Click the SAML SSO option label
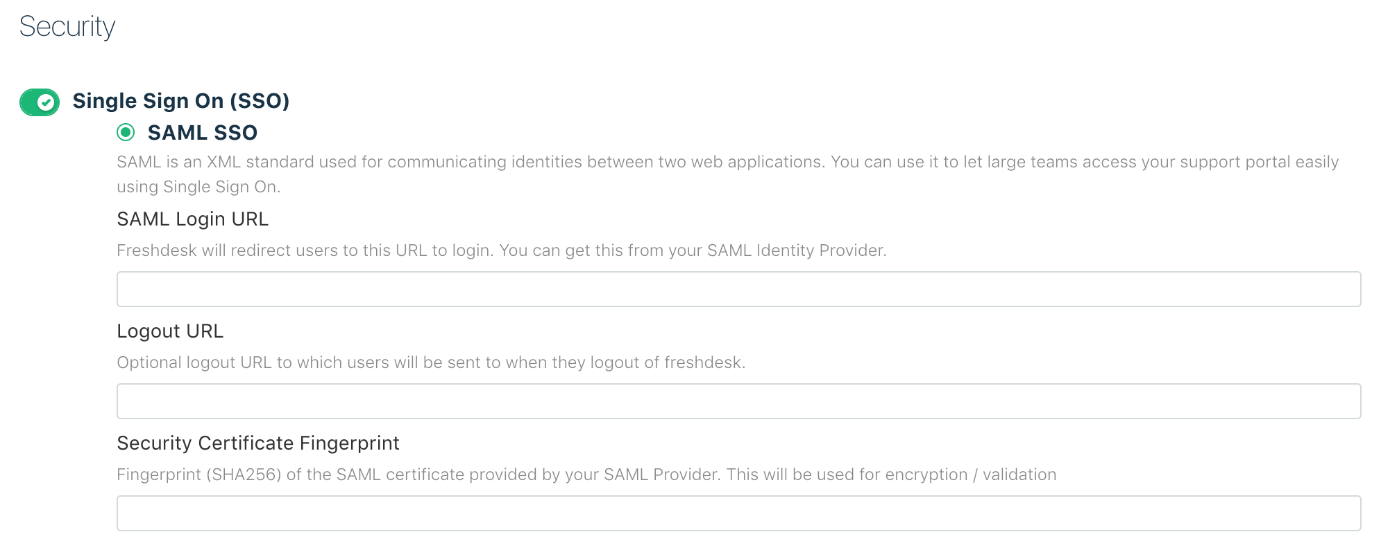 click(x=202, y=132)
